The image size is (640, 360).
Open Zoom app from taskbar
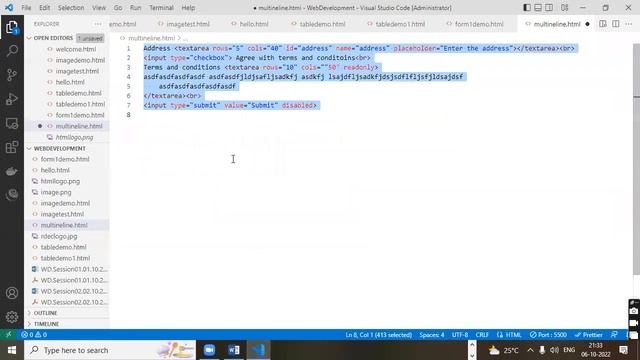click(209, 350)
